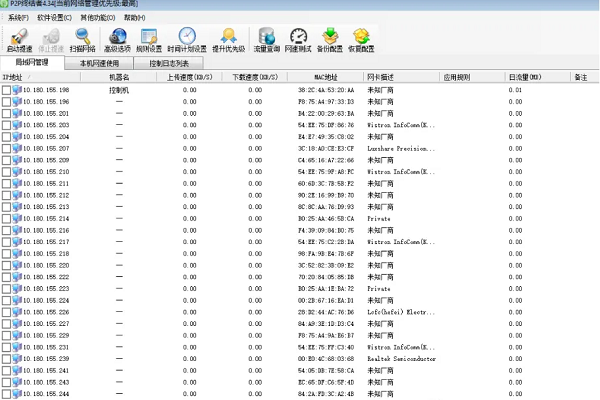Switch to the 本机网速使用 tab
600x400 pixels.
(x=99, y=62)
